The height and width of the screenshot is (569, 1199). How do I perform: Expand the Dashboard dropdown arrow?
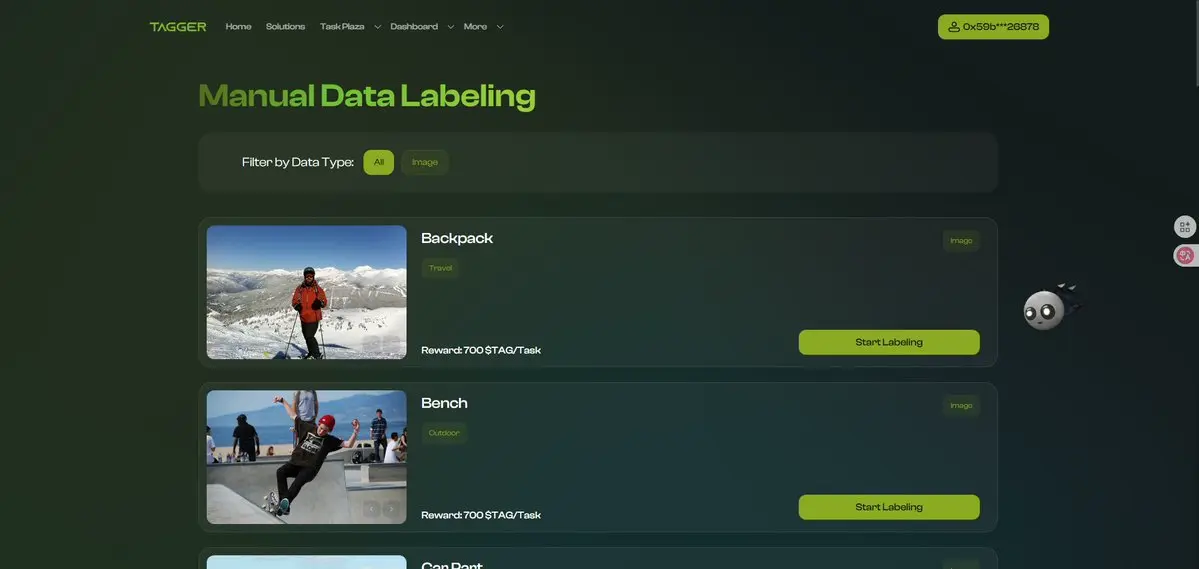450,28
